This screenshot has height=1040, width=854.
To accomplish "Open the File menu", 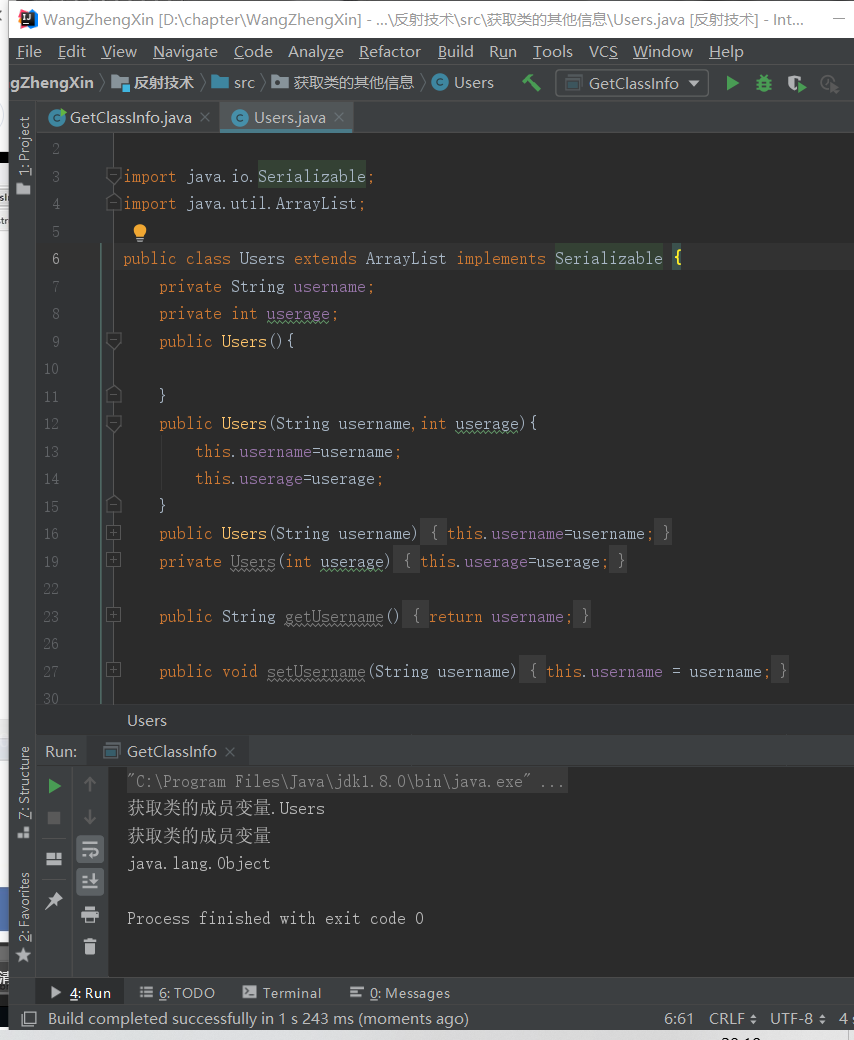I will [29, 52].
